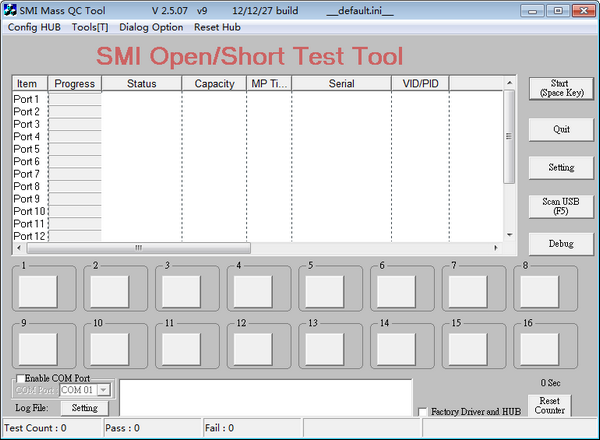The height and width of the screenshot is (440, 600).
Task: Click the Log File Setting button
Action: (84, 408)
